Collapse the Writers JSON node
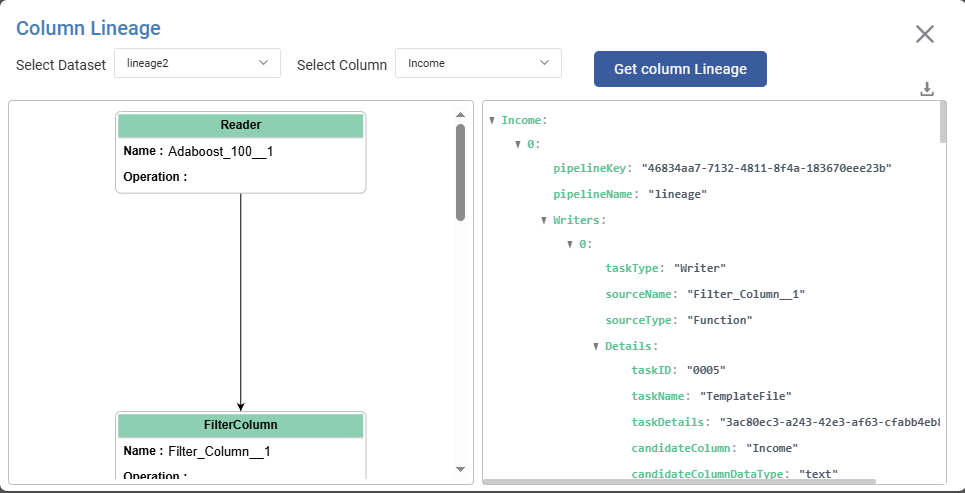The width and height of the screenshot is (965, 493). [544, 220]
